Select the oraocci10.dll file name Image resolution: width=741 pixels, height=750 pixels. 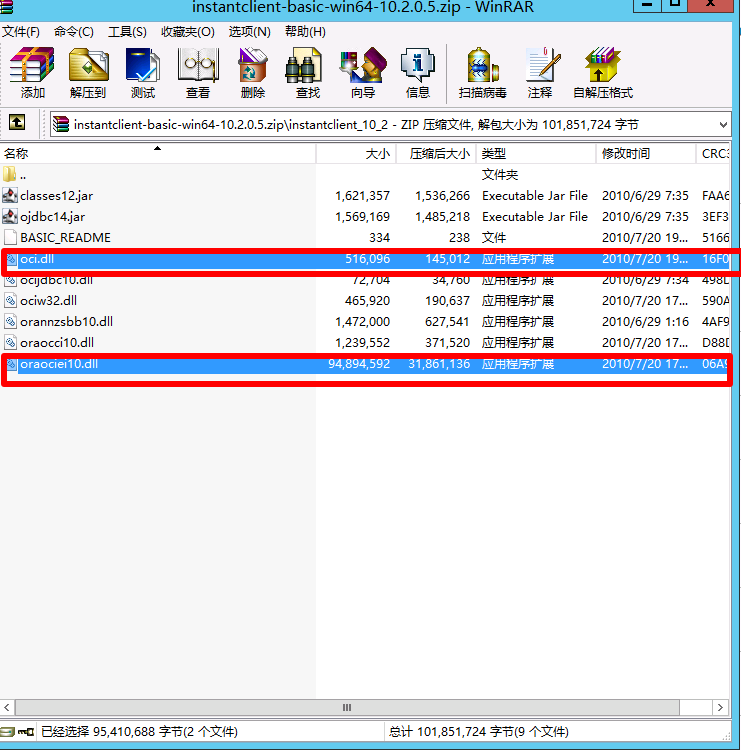click(57, 343)
